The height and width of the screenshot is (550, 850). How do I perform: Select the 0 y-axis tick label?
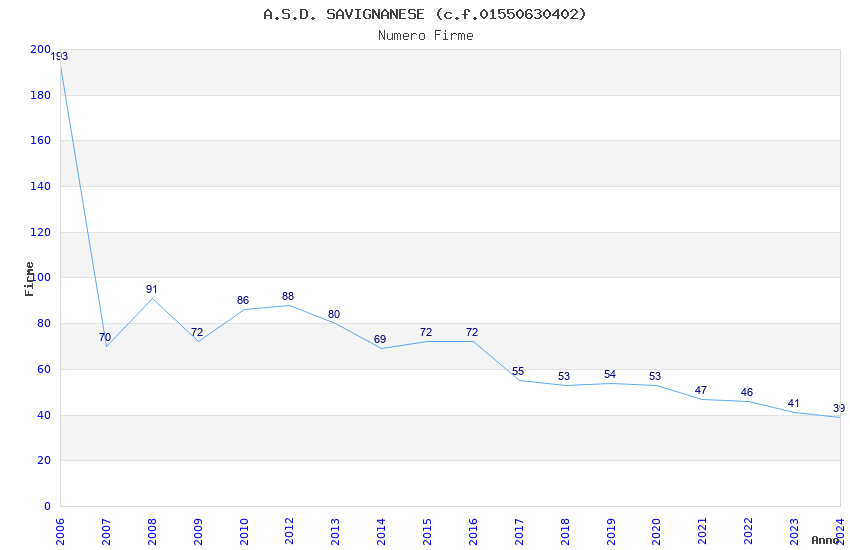point(47,507)
